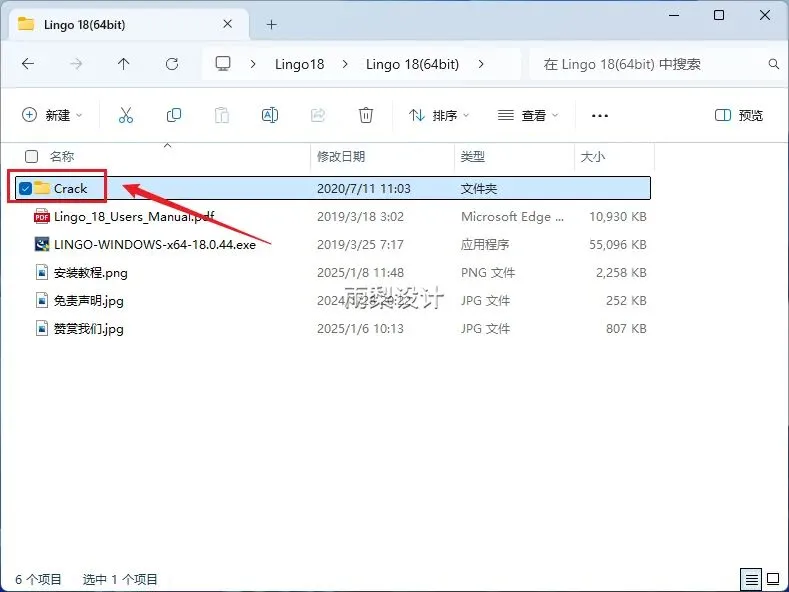Expand chevron after Lingo 18(64bit) breadcrumb
Viewport: 789px width, 592px height.
click(x=481, y=64)
